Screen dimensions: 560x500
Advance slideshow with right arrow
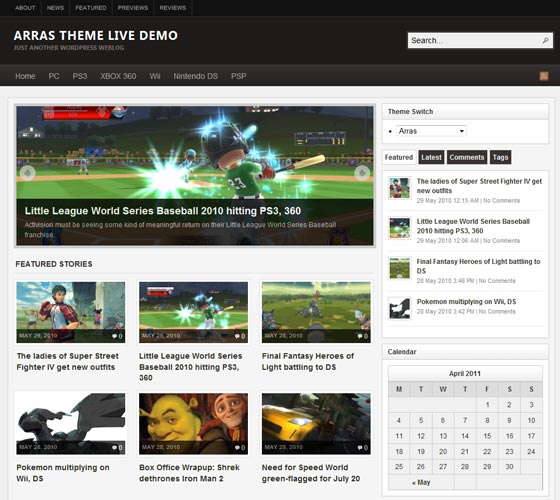tap(362, 172)
